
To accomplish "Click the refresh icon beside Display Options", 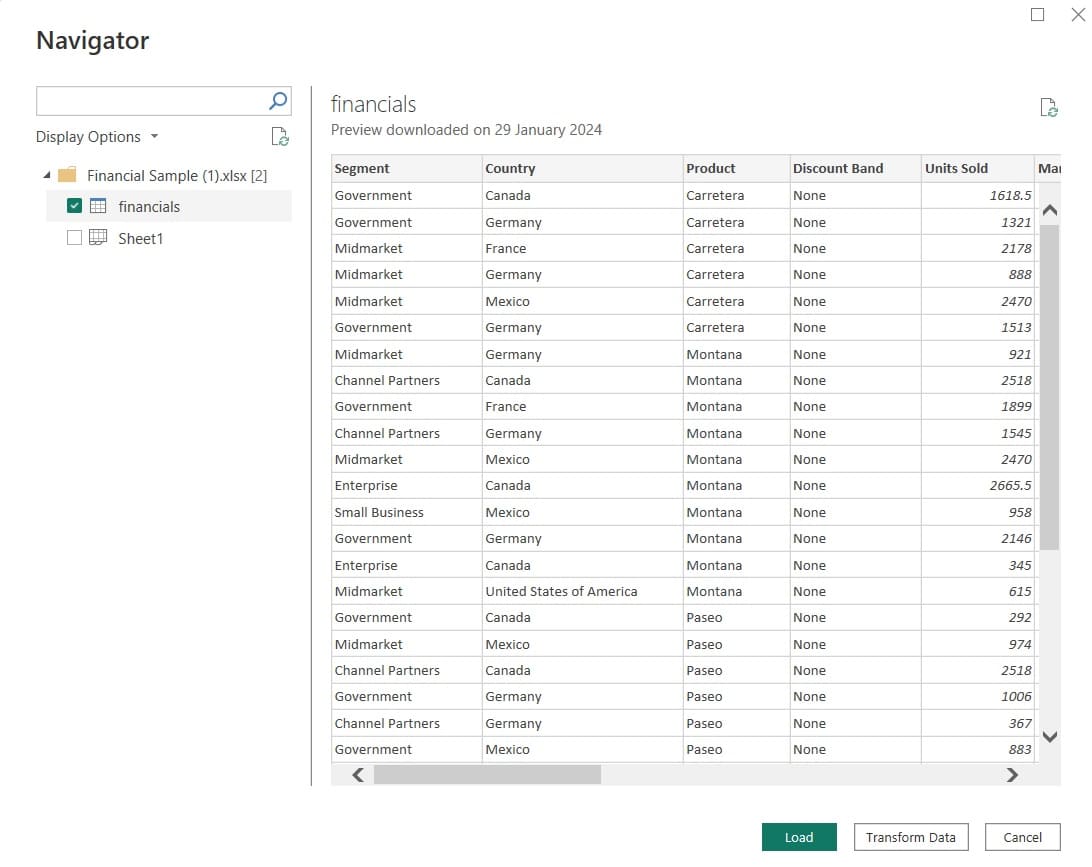I will 278,136.
